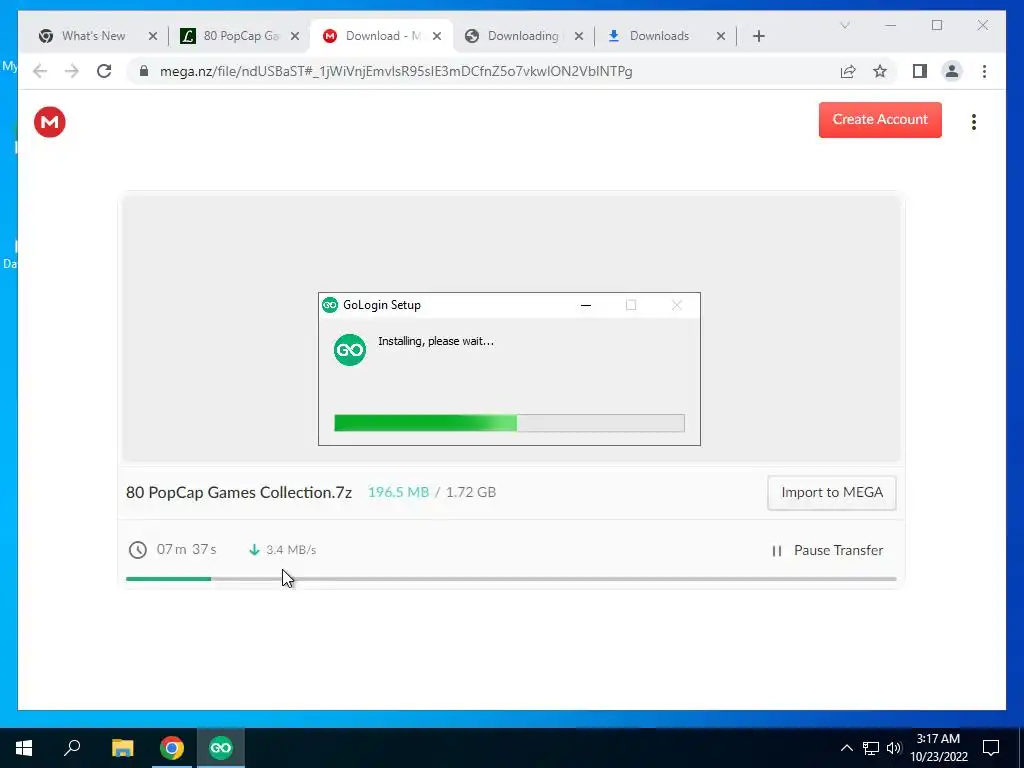Click remaining time 07 m 37 s
This screenshot has height=768, width=1024.
coord(186,550)
